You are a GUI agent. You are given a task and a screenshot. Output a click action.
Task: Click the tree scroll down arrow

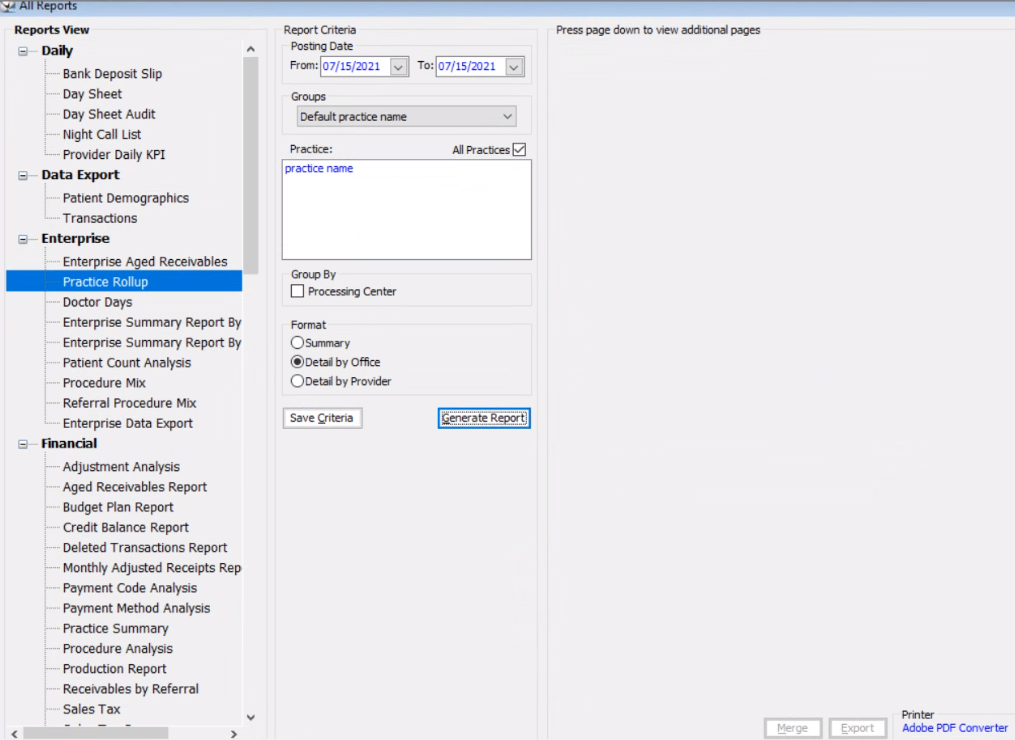251,717
